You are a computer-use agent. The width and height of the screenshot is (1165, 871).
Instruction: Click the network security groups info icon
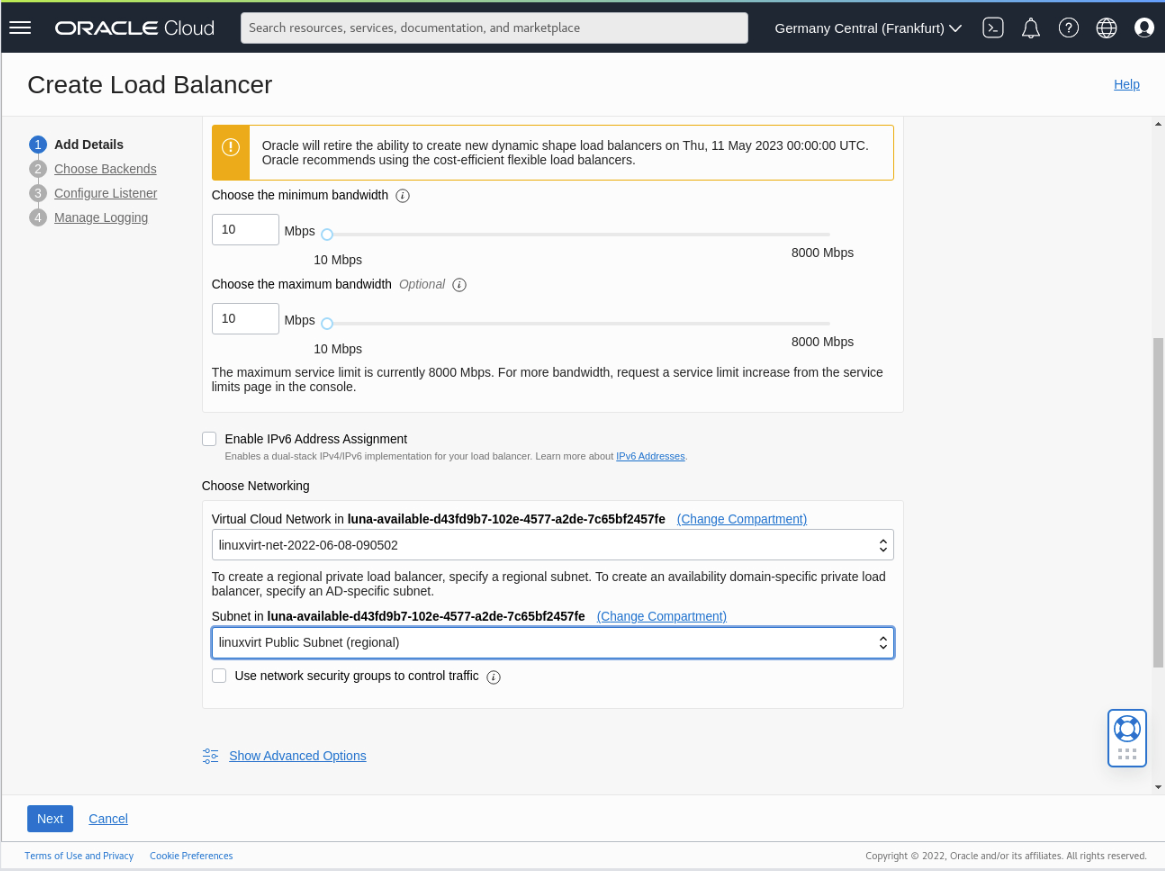(493, 677)
